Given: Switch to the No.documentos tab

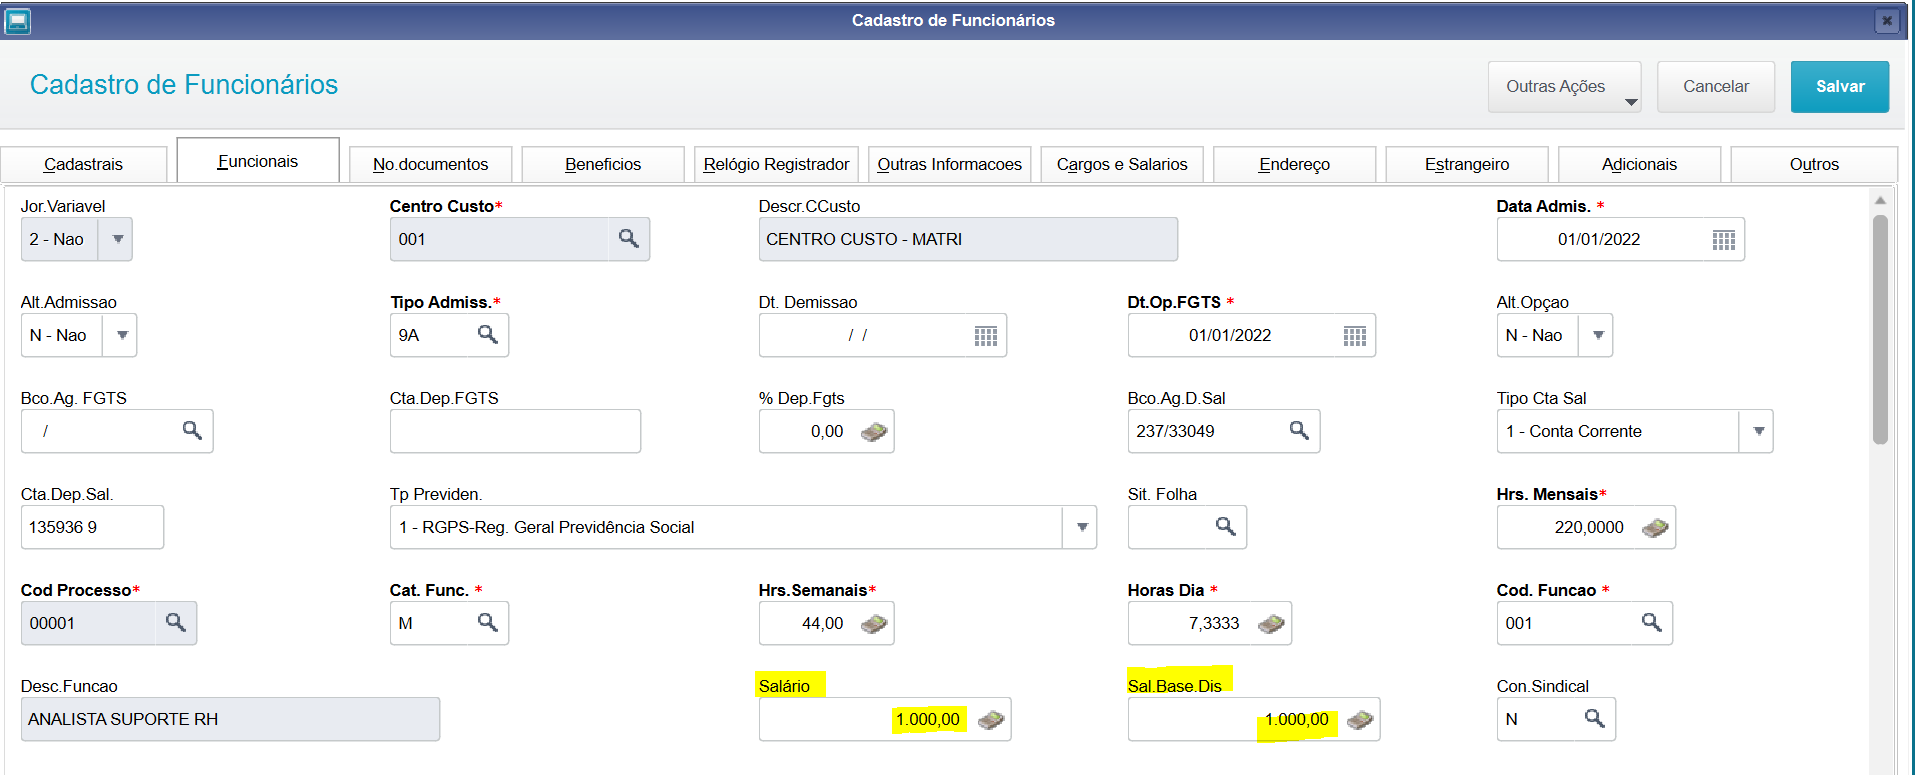Looking at the screenshot, I should (431, 164).
